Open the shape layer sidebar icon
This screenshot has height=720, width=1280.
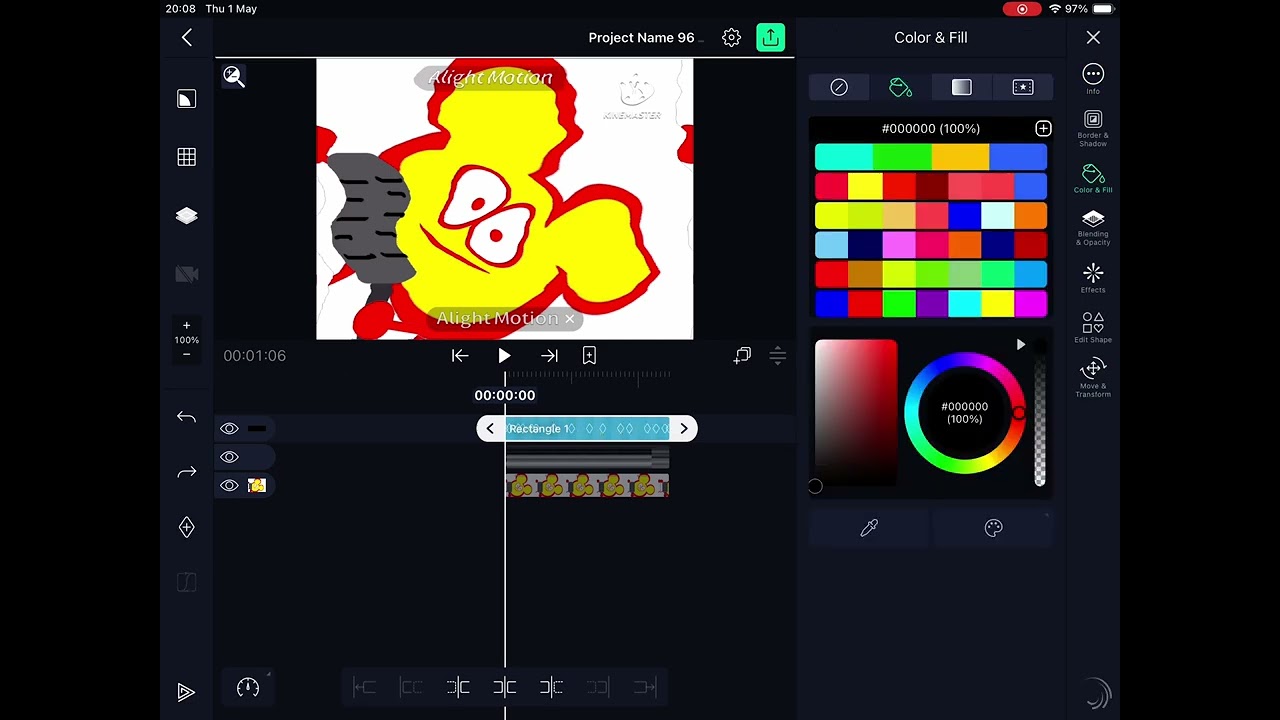point(187,99)
